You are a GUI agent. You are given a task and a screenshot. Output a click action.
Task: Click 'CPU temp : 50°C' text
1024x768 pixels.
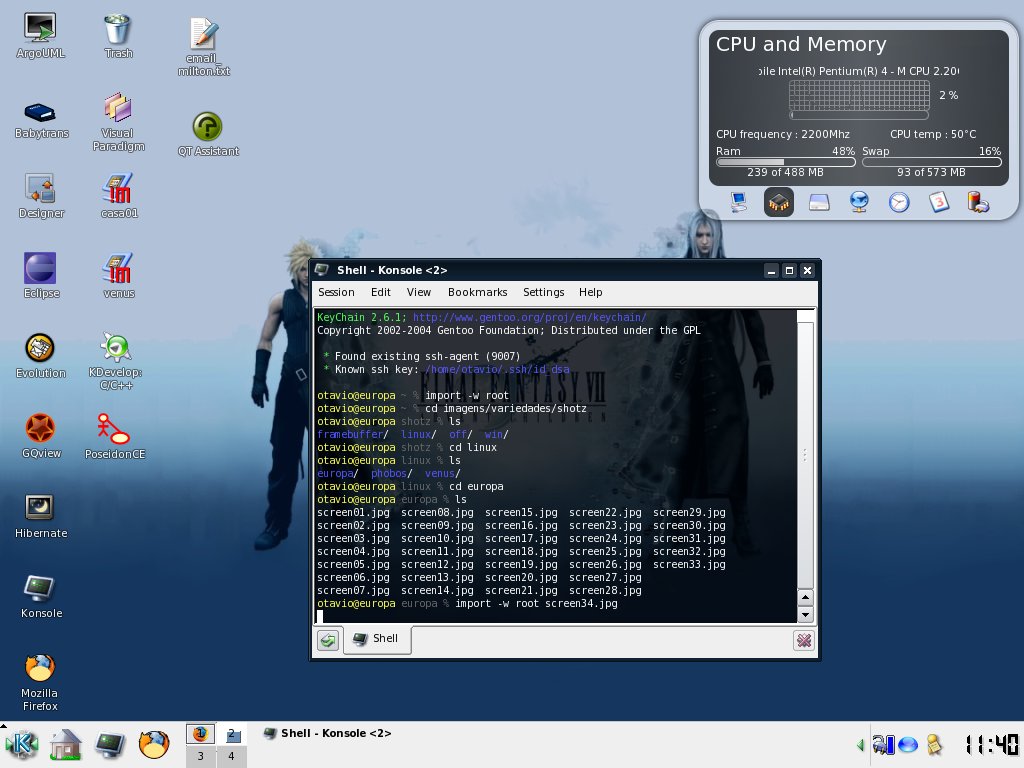point(933,134)
